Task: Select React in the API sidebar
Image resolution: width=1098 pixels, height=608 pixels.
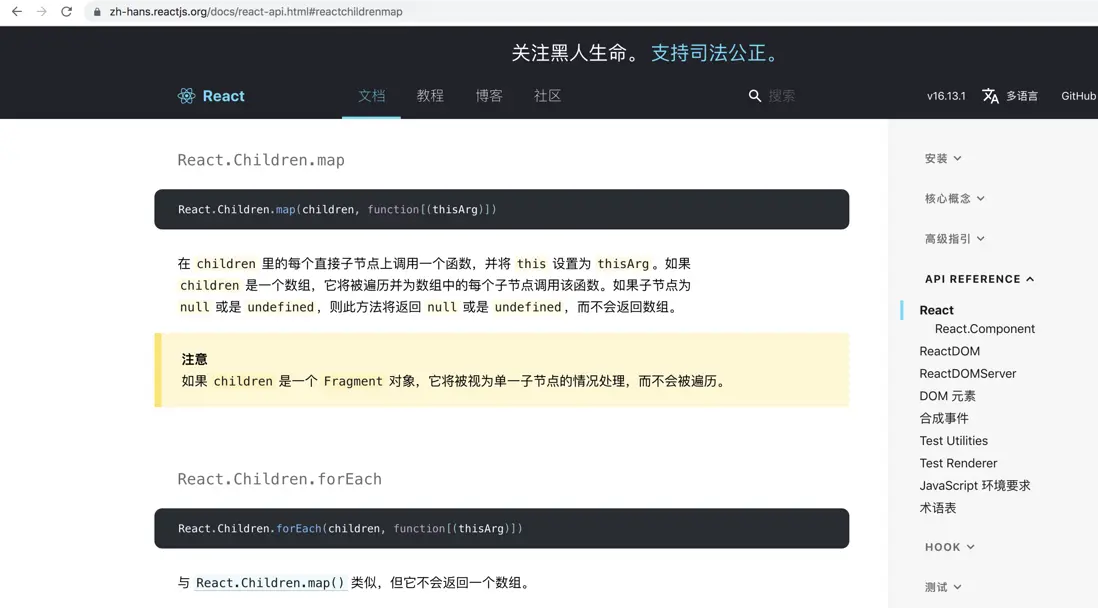Action: 936,310
